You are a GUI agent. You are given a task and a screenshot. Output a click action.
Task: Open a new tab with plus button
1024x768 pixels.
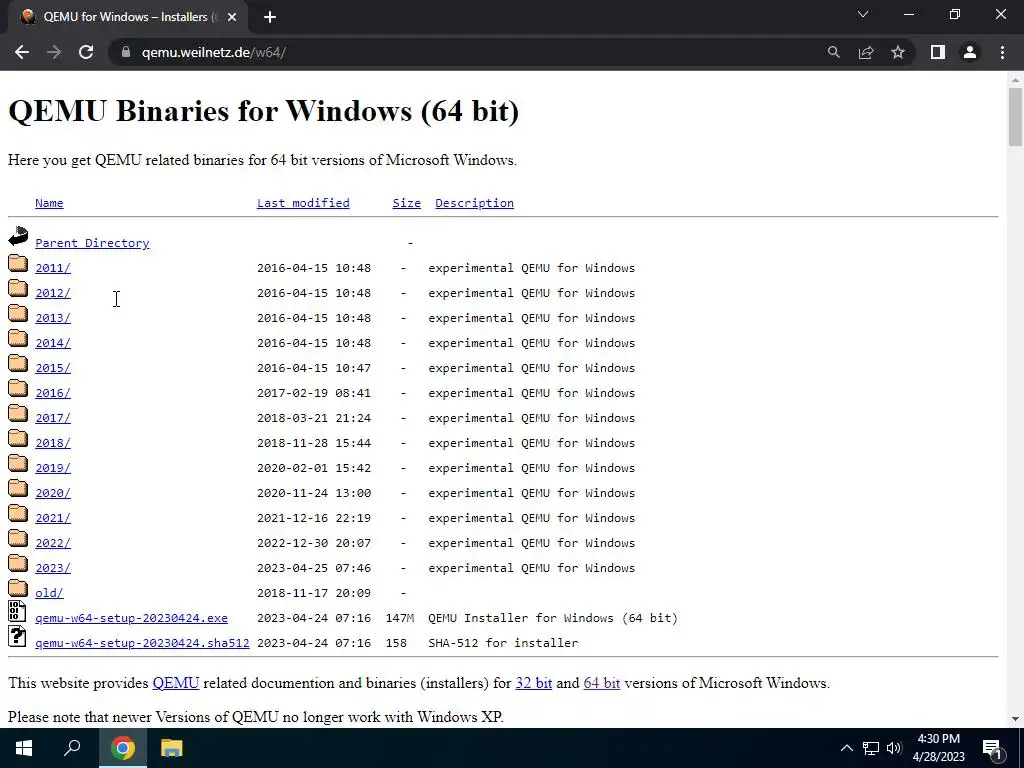pos(270,17)
